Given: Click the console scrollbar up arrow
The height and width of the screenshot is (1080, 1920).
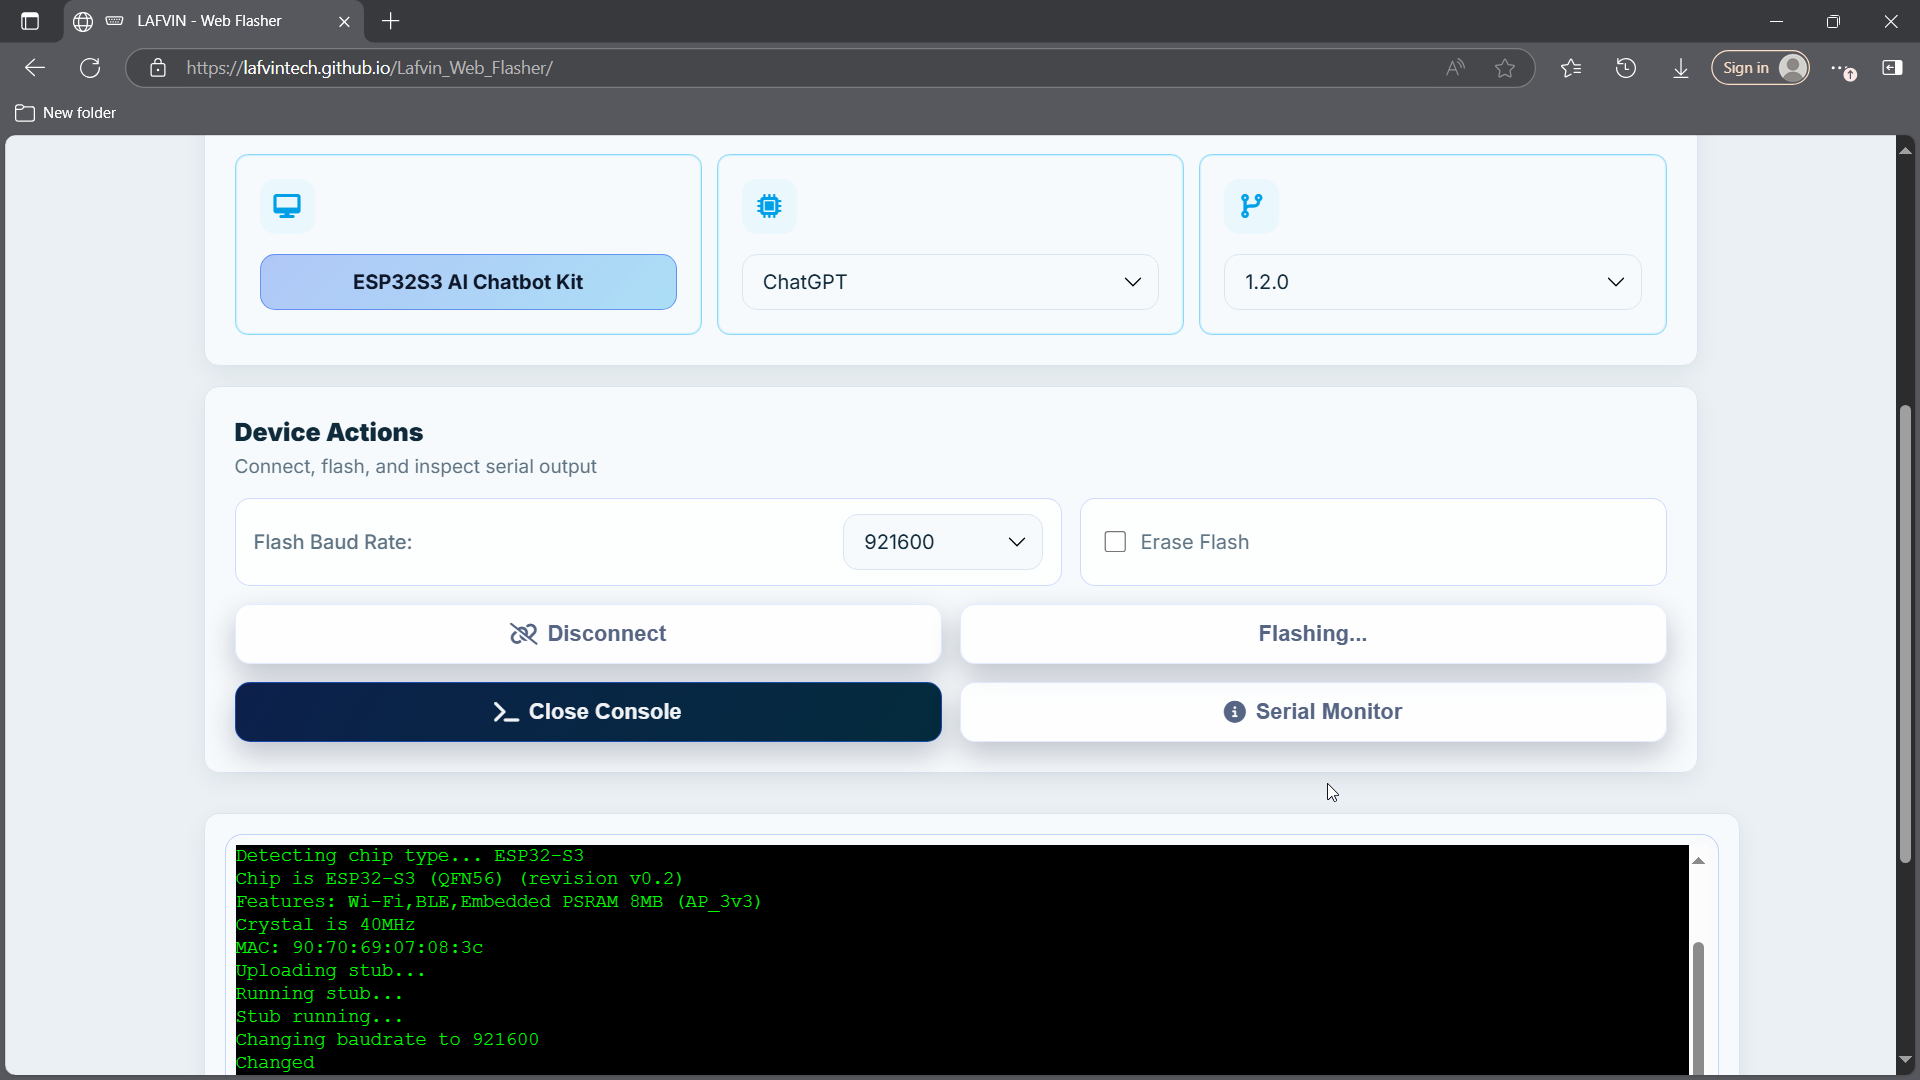Looking at the screenshot, I should 1698,861.
